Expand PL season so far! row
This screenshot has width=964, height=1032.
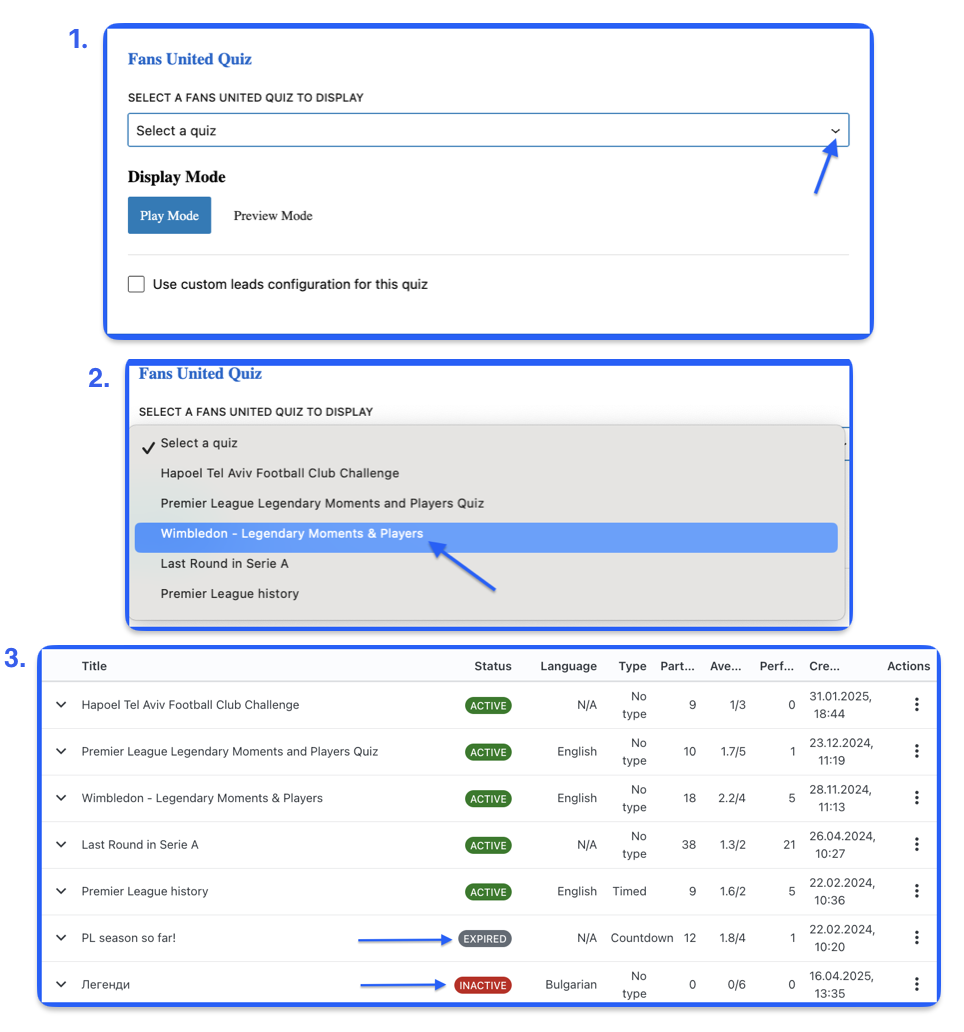click(61, 938)
